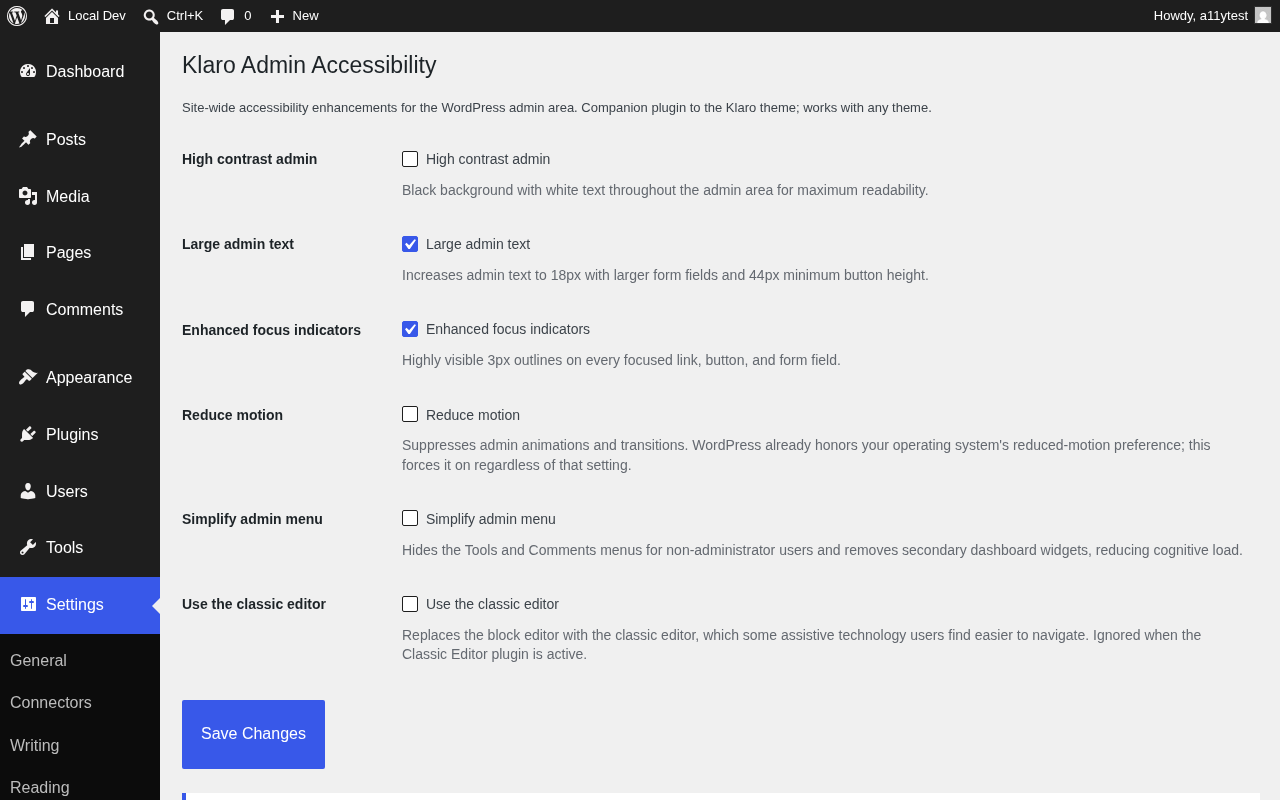This screenshot has height=800, width=1280.
Task: Click the Use the classic editor row heading
Action: point(254,604)
